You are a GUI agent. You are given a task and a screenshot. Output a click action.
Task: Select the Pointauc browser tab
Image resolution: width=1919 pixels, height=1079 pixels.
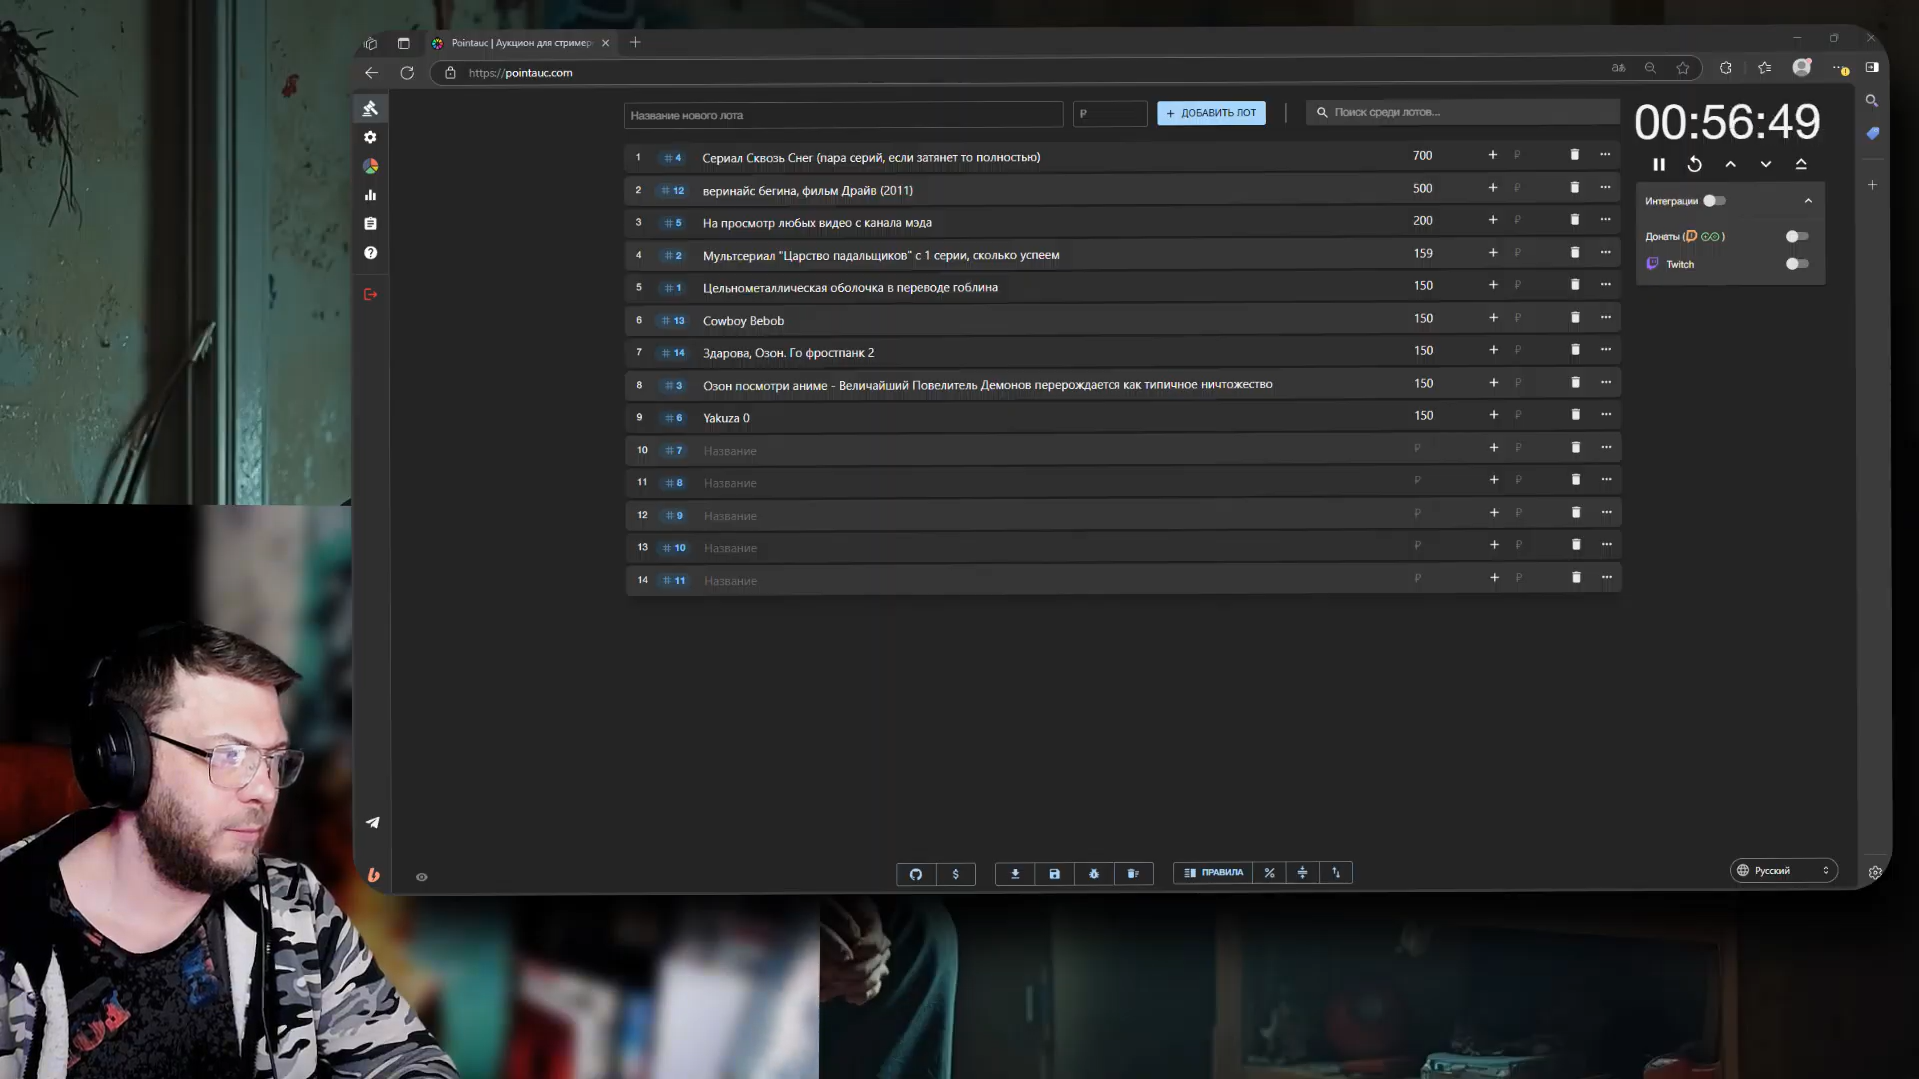(520, 43)
